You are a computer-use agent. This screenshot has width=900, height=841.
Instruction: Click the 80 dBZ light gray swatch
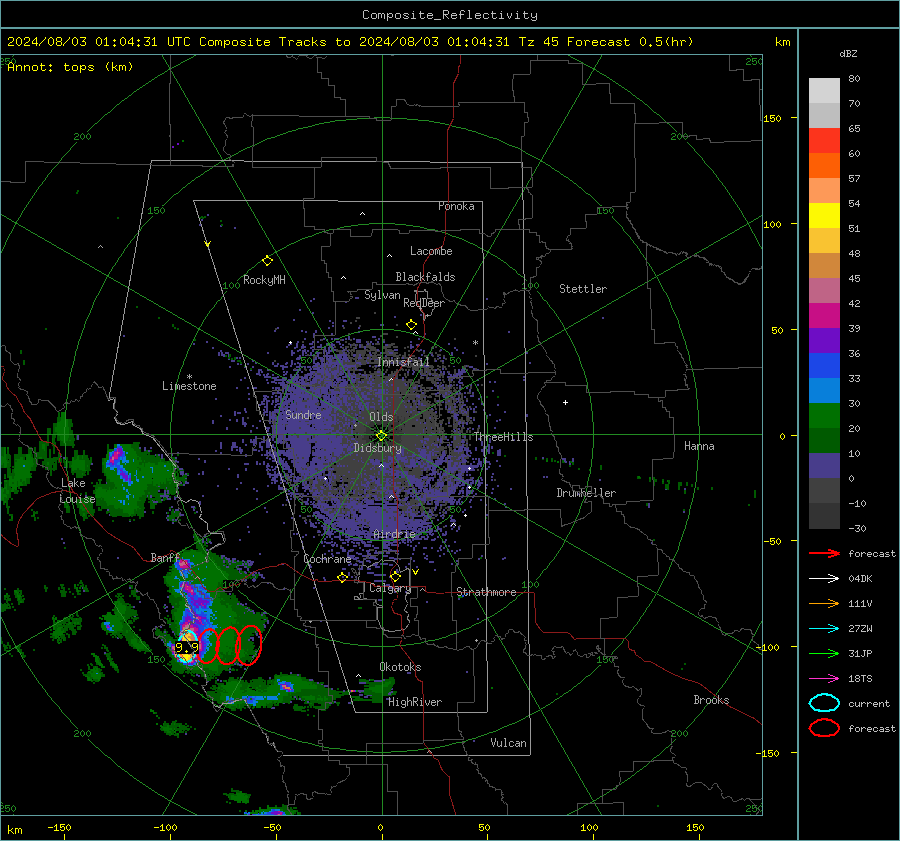click(x=824, y=91)
